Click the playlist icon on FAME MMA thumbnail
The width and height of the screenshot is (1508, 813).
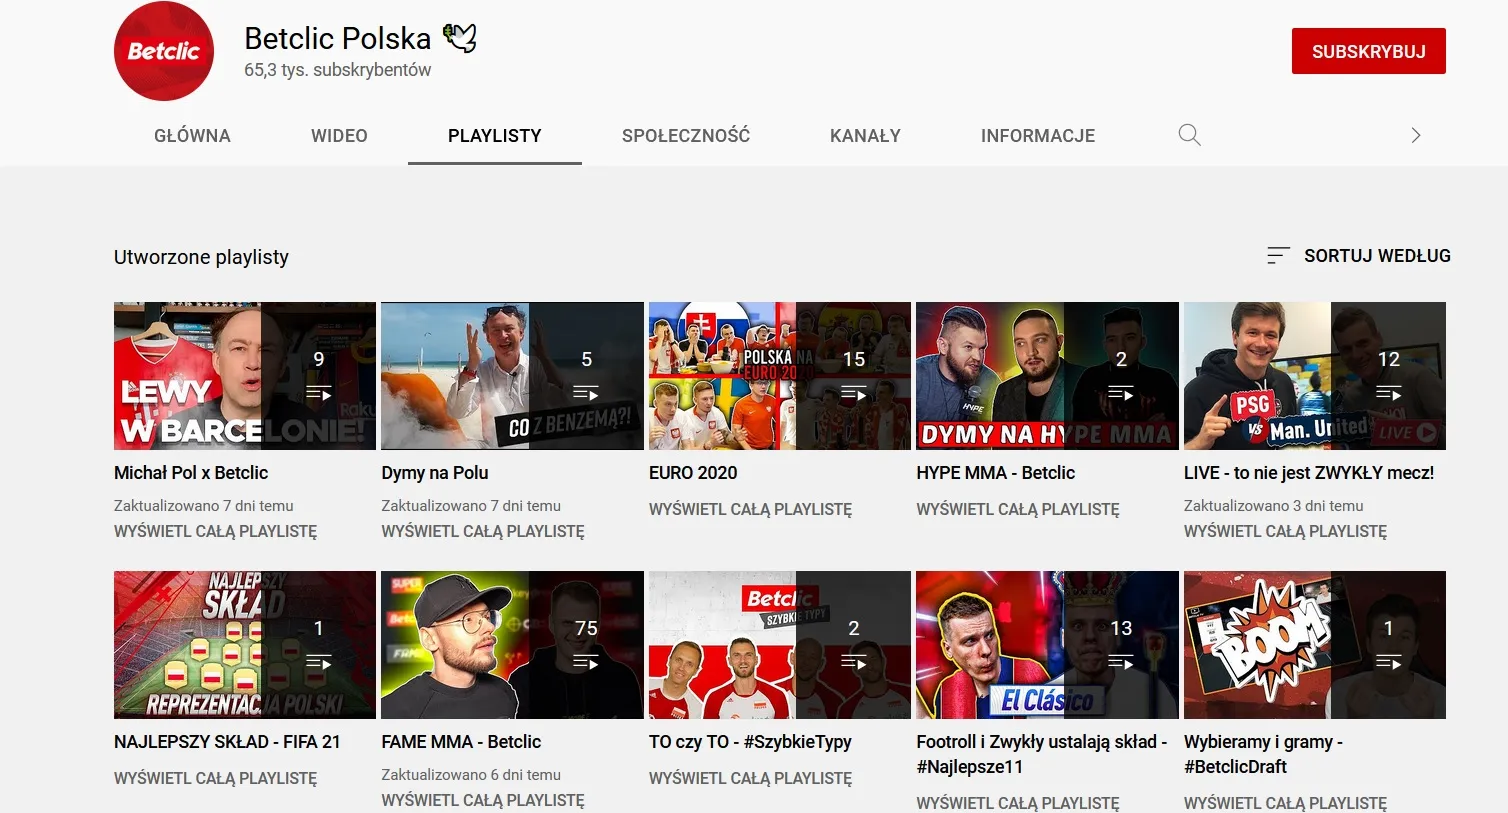(x=586, y=662)
